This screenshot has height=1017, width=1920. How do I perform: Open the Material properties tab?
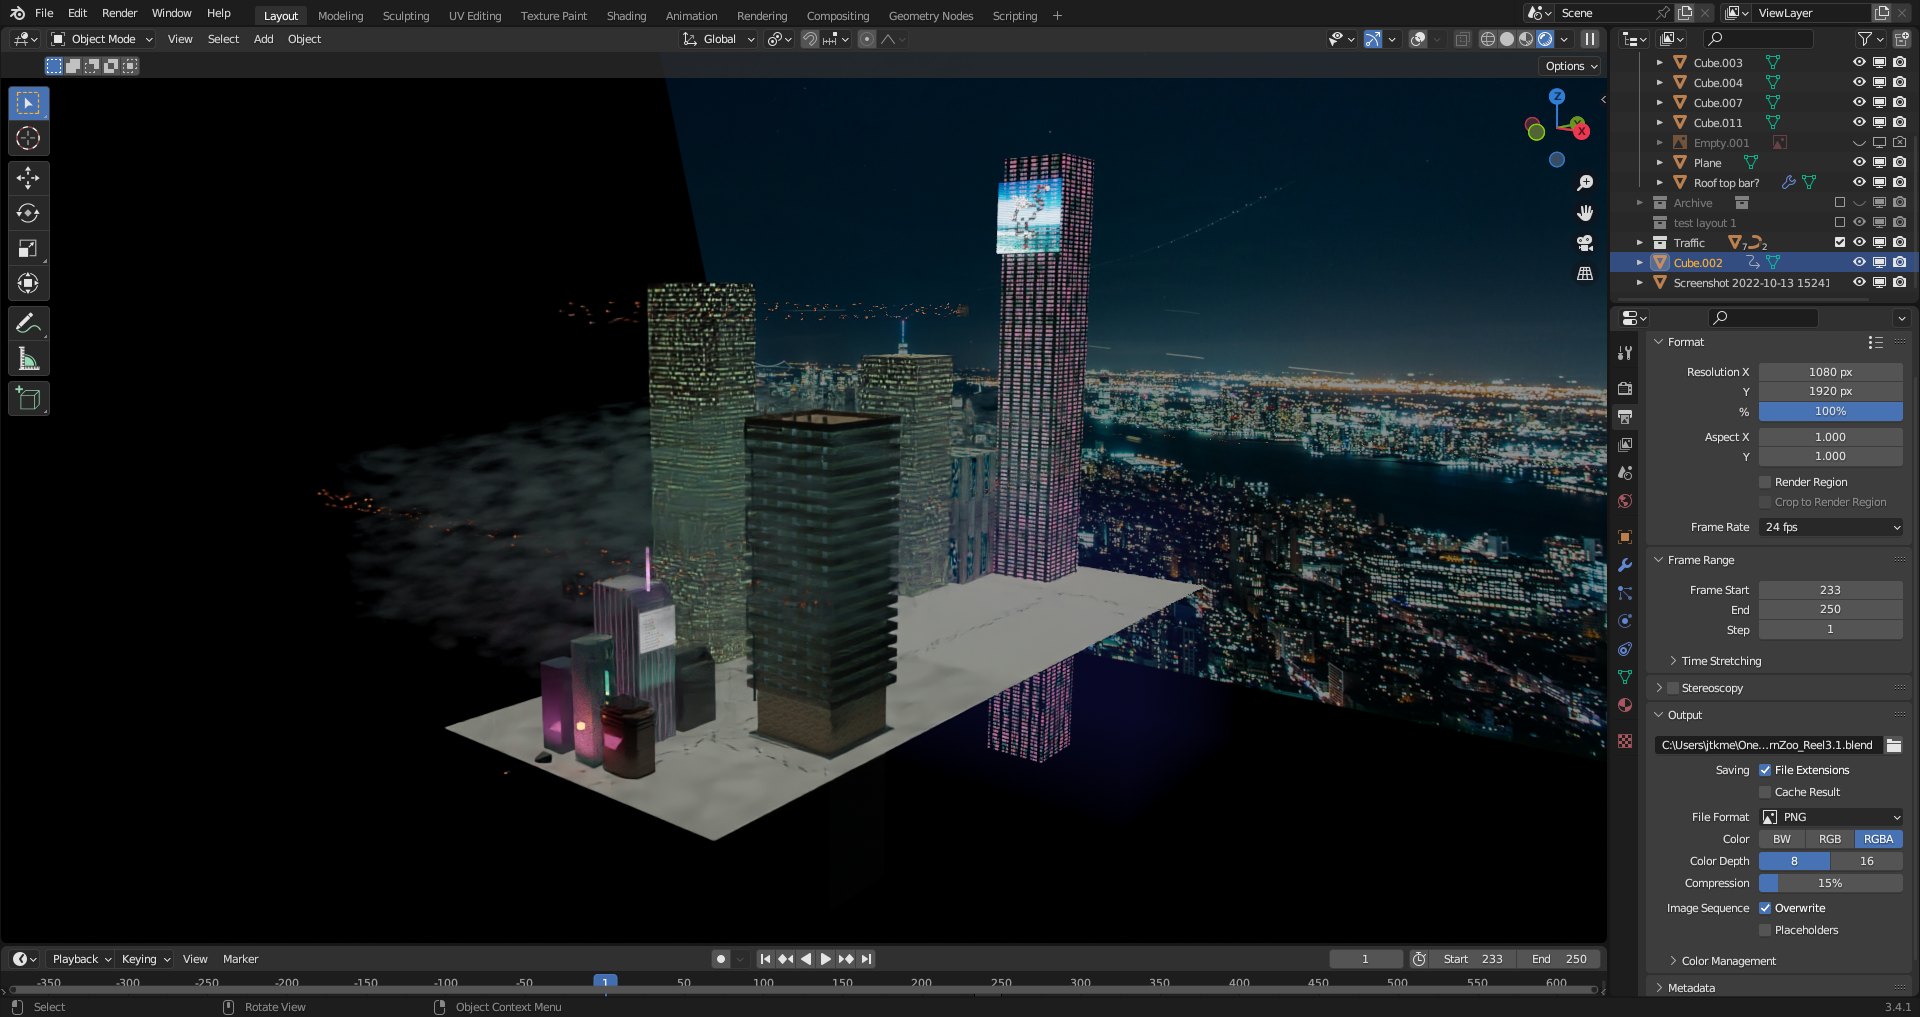tap(1625, 705)
